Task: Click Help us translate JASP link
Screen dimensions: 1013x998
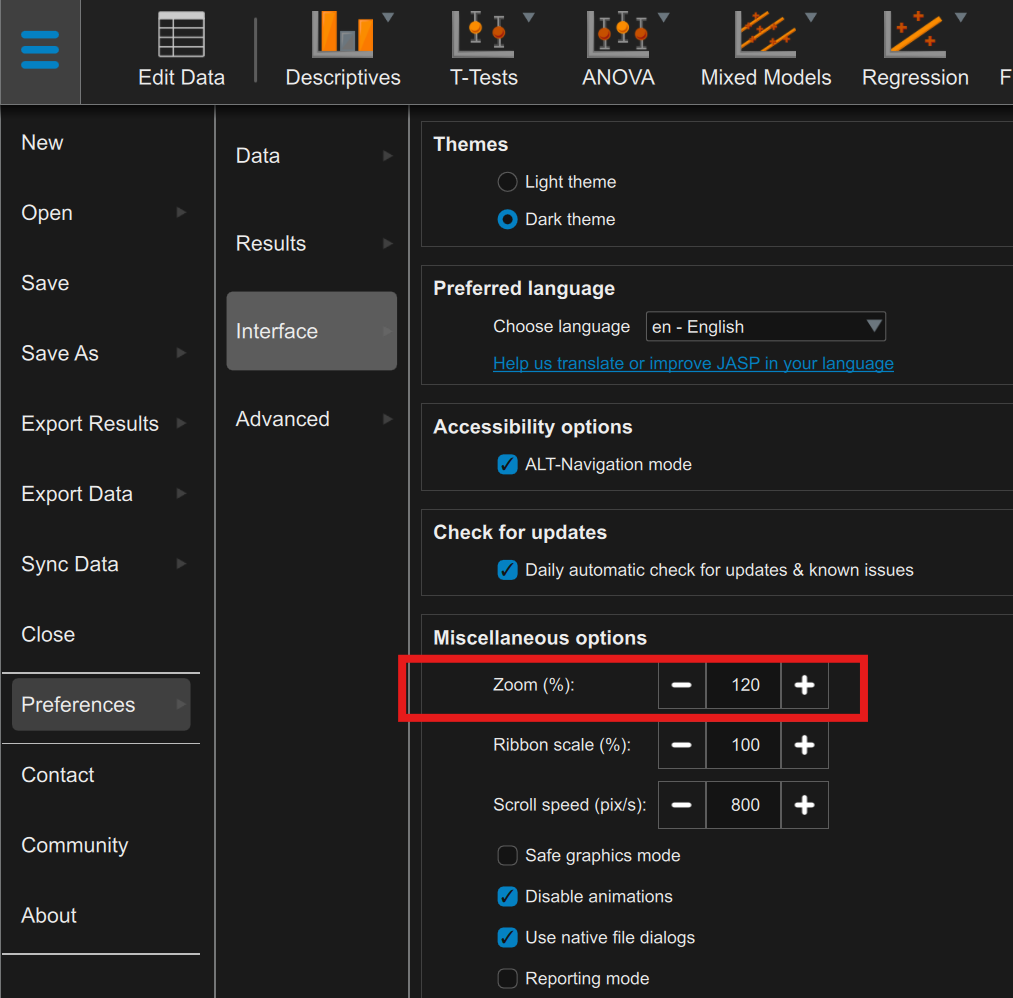Action: (x=693, y=363)
